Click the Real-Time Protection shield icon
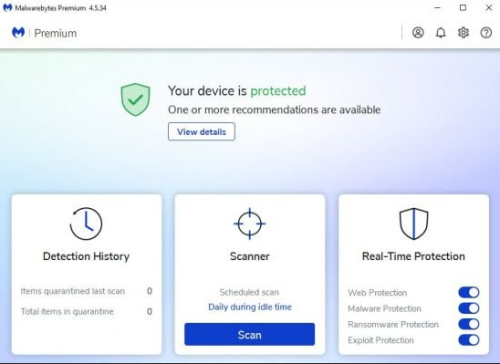The image size is (500, 364). click(x=414, y=224)
